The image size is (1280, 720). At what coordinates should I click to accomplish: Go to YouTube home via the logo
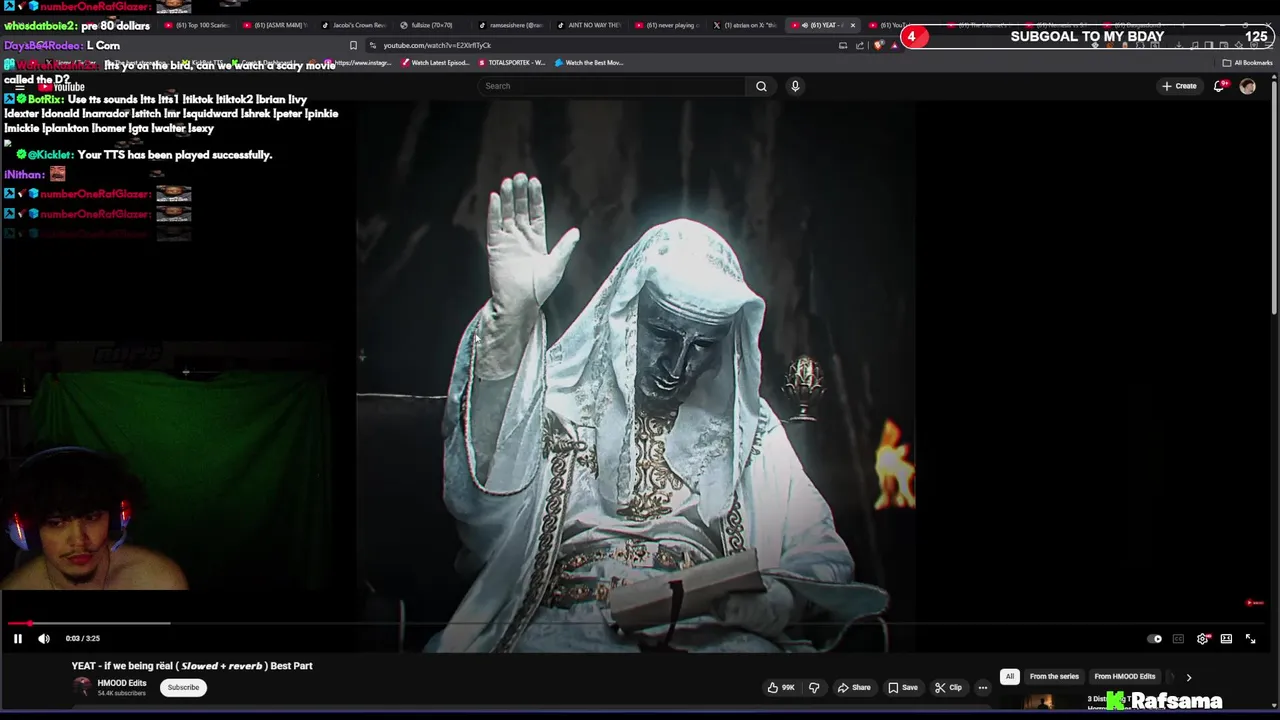coord(62,87)
